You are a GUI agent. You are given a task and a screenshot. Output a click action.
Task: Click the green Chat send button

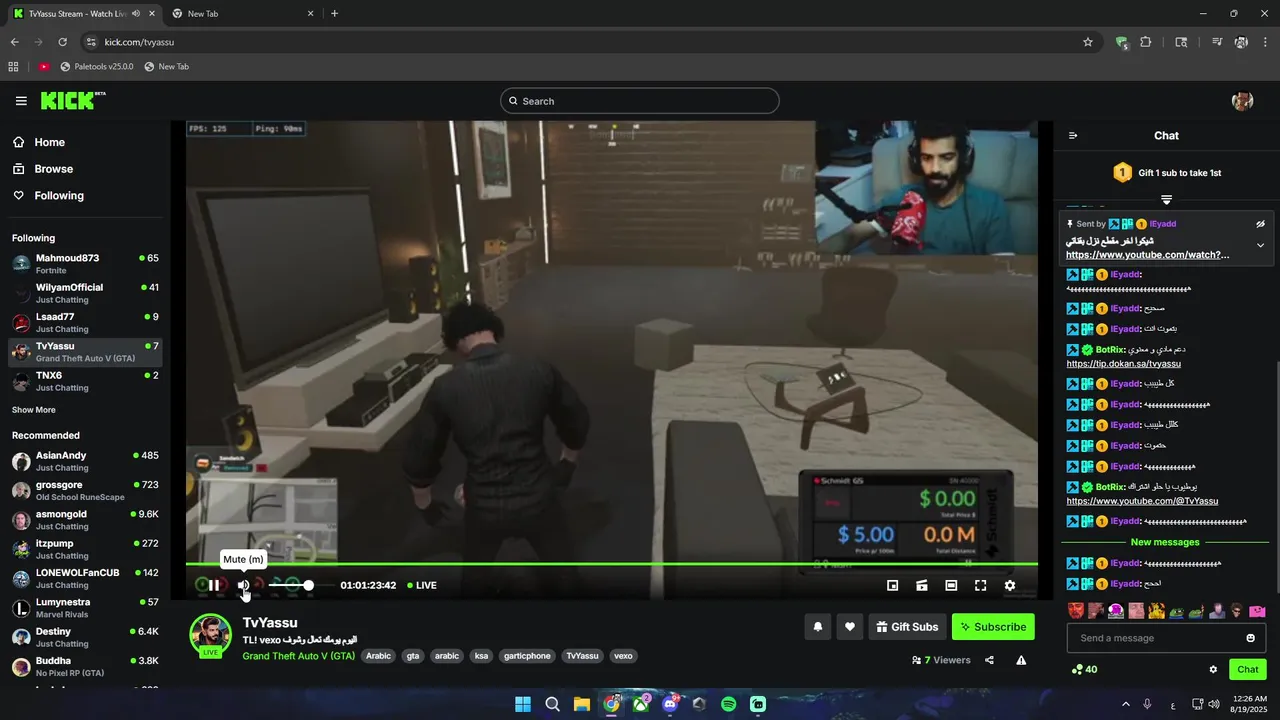(1248, 670)
